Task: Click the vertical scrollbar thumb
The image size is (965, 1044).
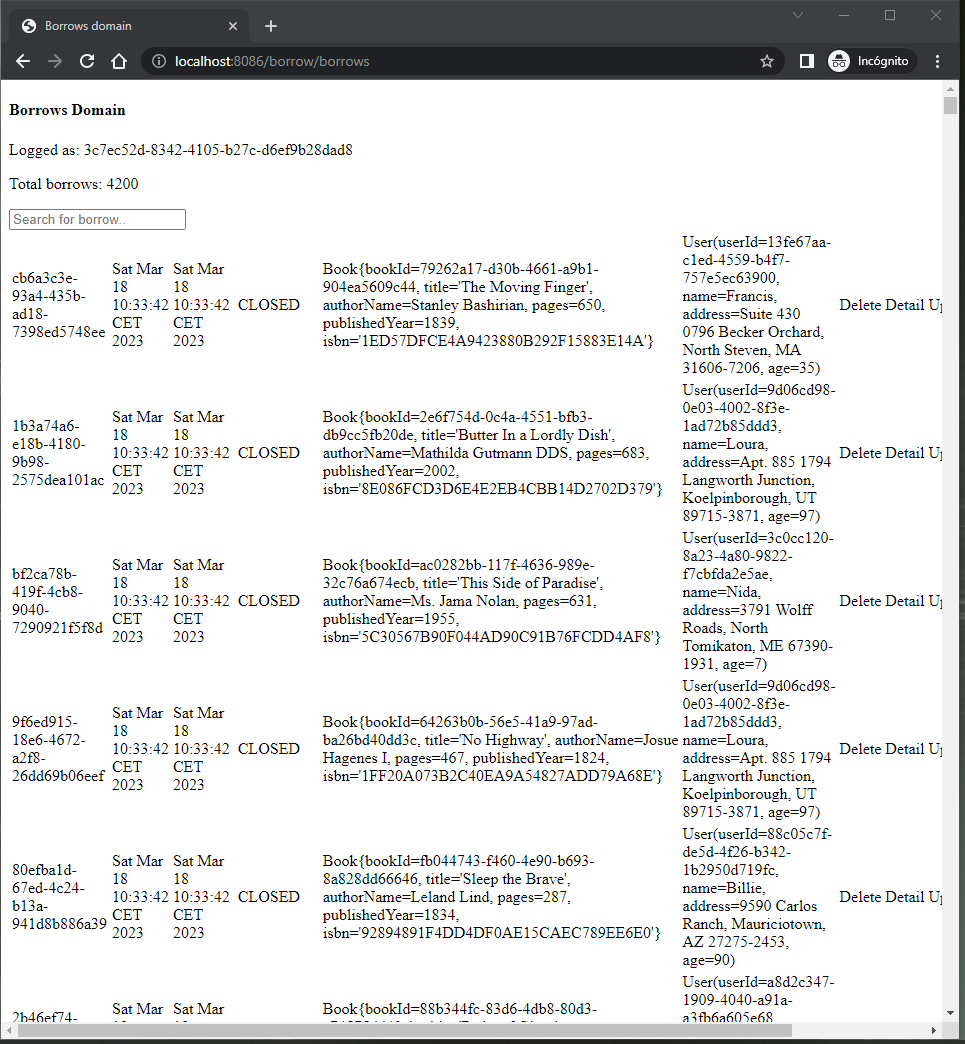Action: [x=950, y=106]
